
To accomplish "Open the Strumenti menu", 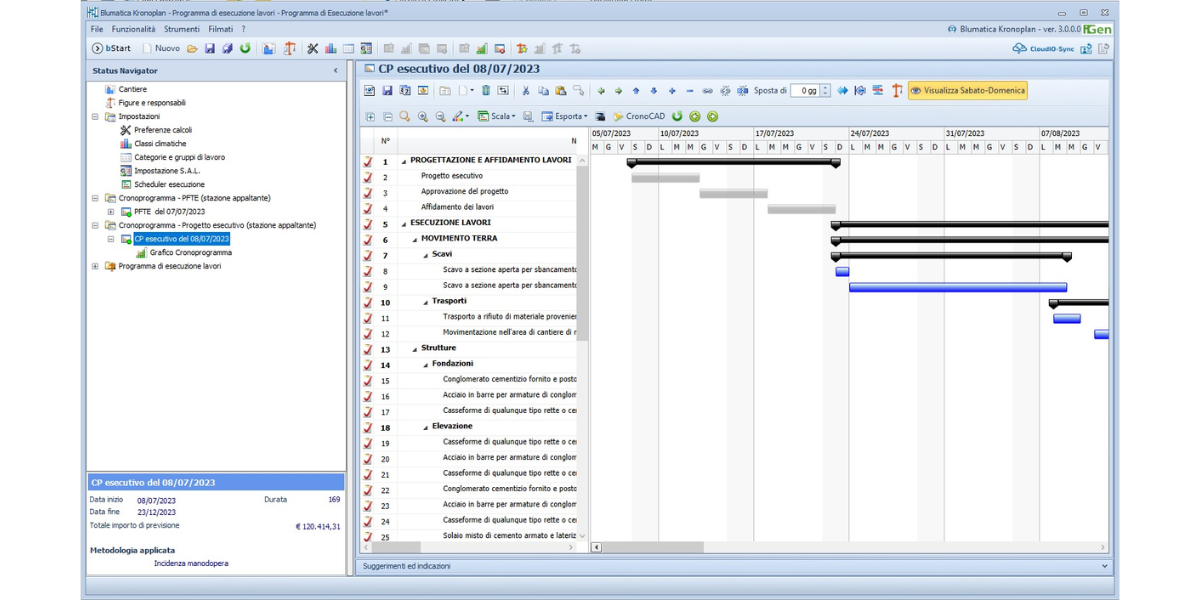I will point(182,29).
